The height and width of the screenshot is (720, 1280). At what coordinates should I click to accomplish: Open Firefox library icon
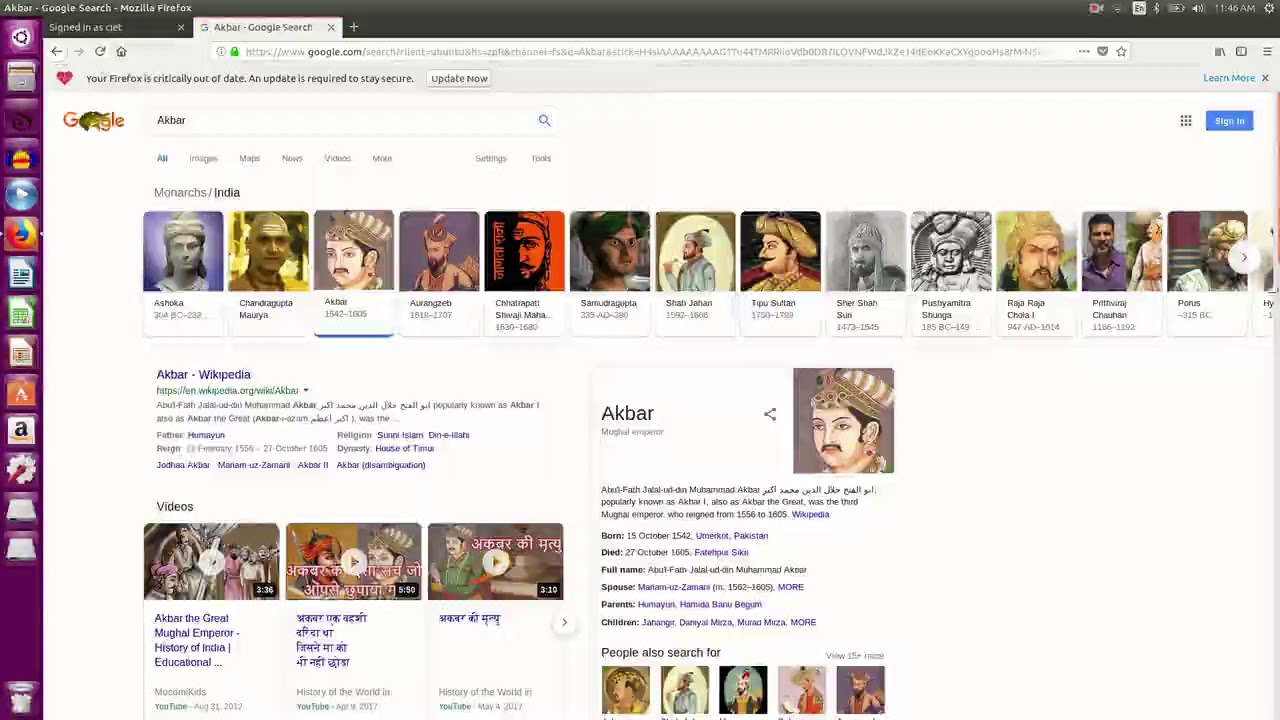point(1220,51)
